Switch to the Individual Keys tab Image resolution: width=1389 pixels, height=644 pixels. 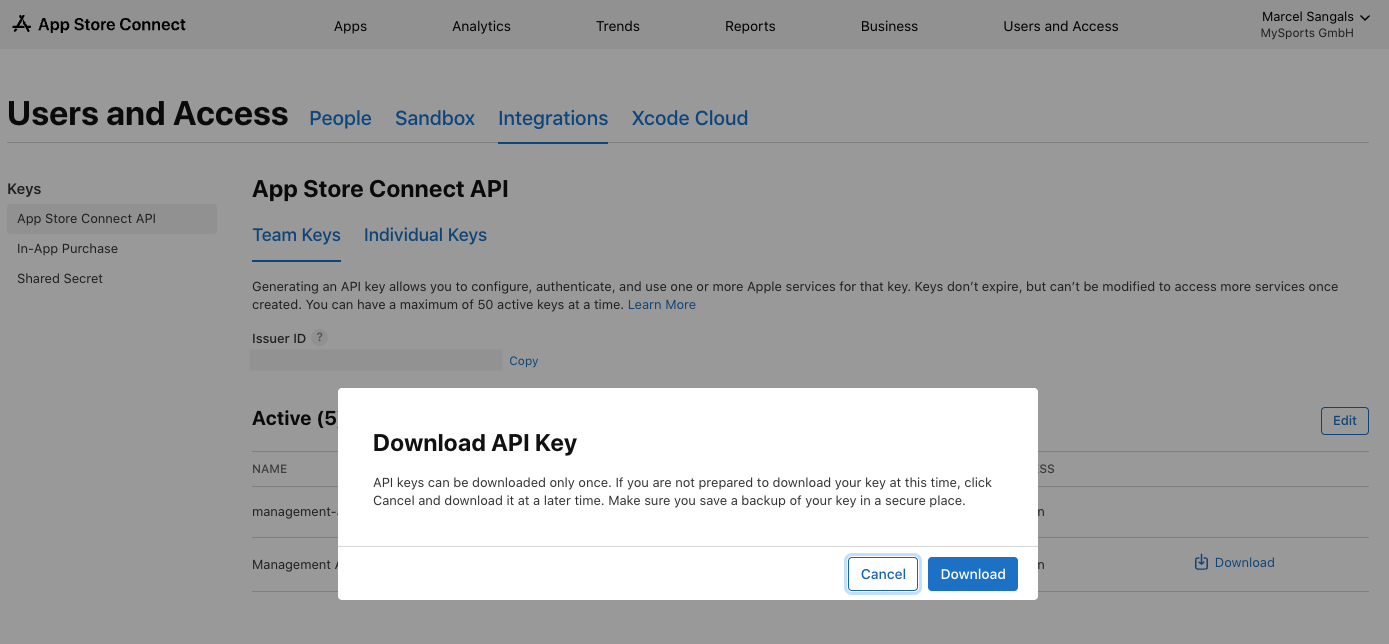coord(425,235)
